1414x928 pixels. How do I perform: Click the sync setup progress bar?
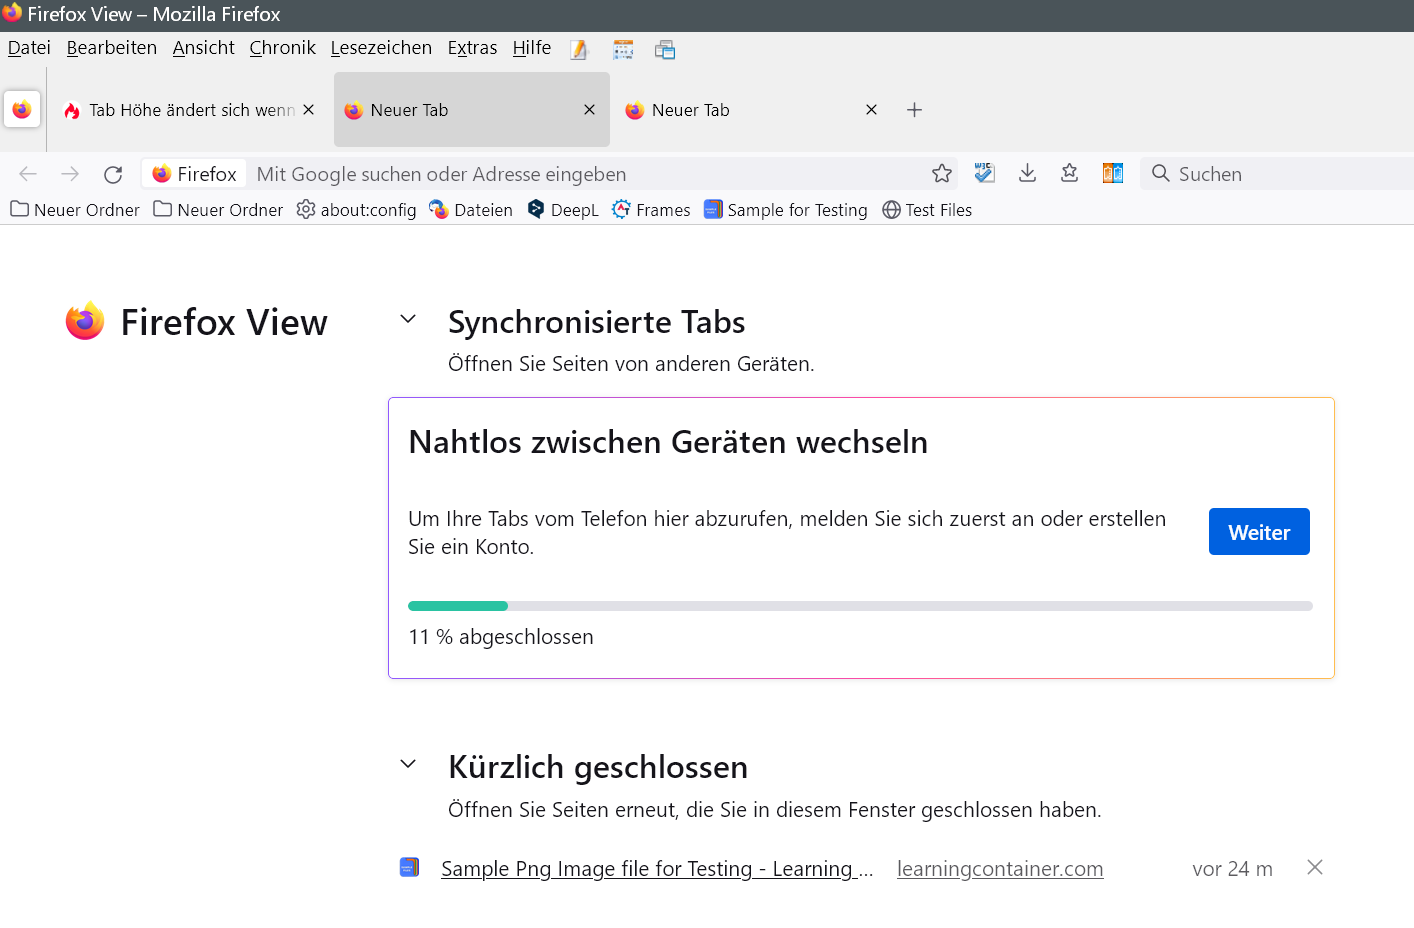(860, 606)
